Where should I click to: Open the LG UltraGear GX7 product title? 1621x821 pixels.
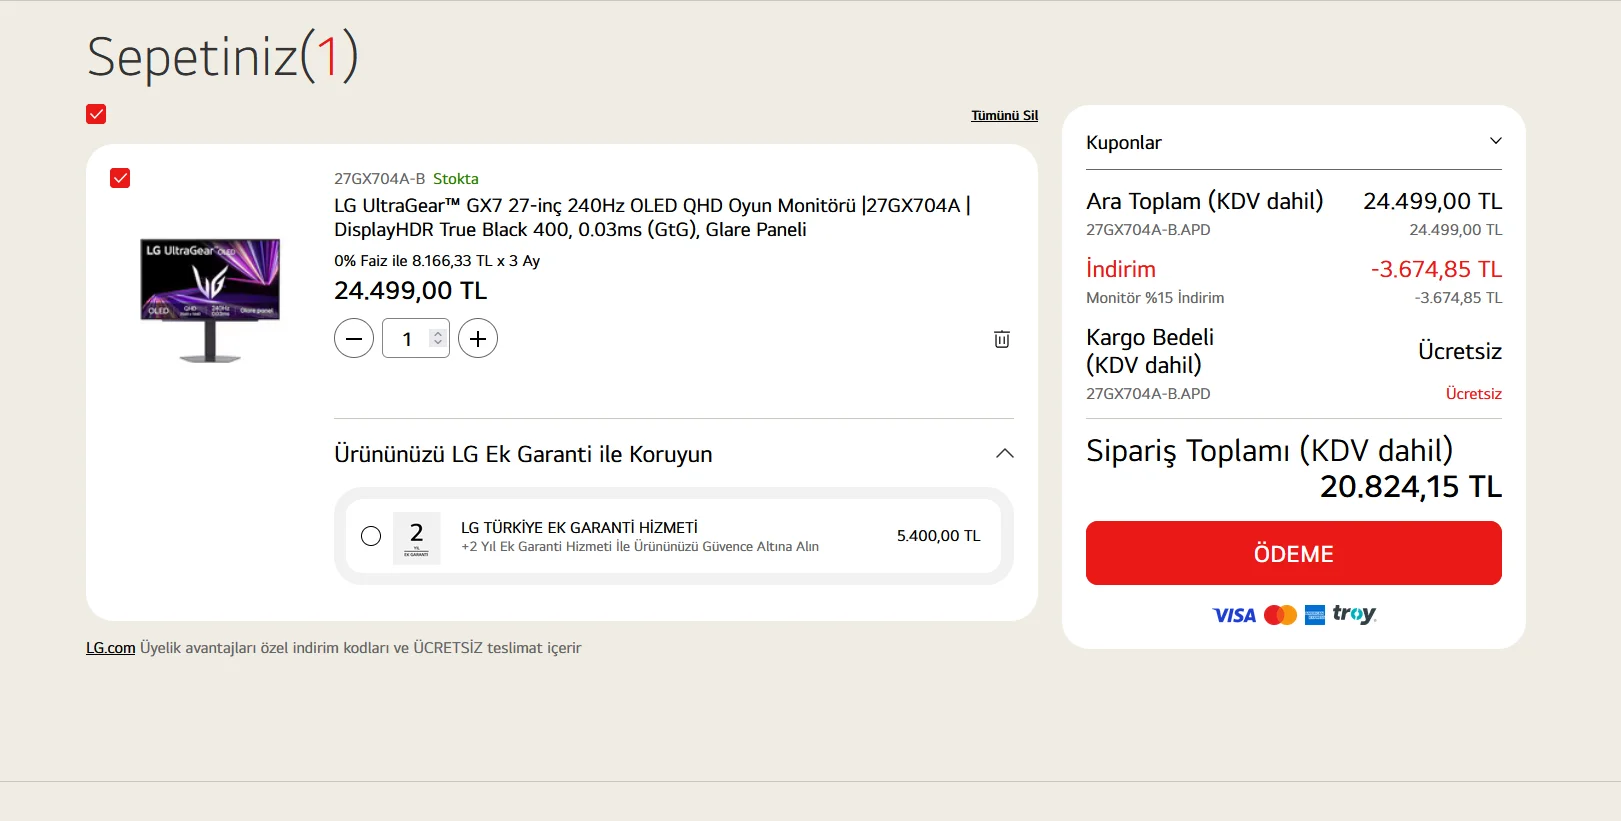point(652,217)
